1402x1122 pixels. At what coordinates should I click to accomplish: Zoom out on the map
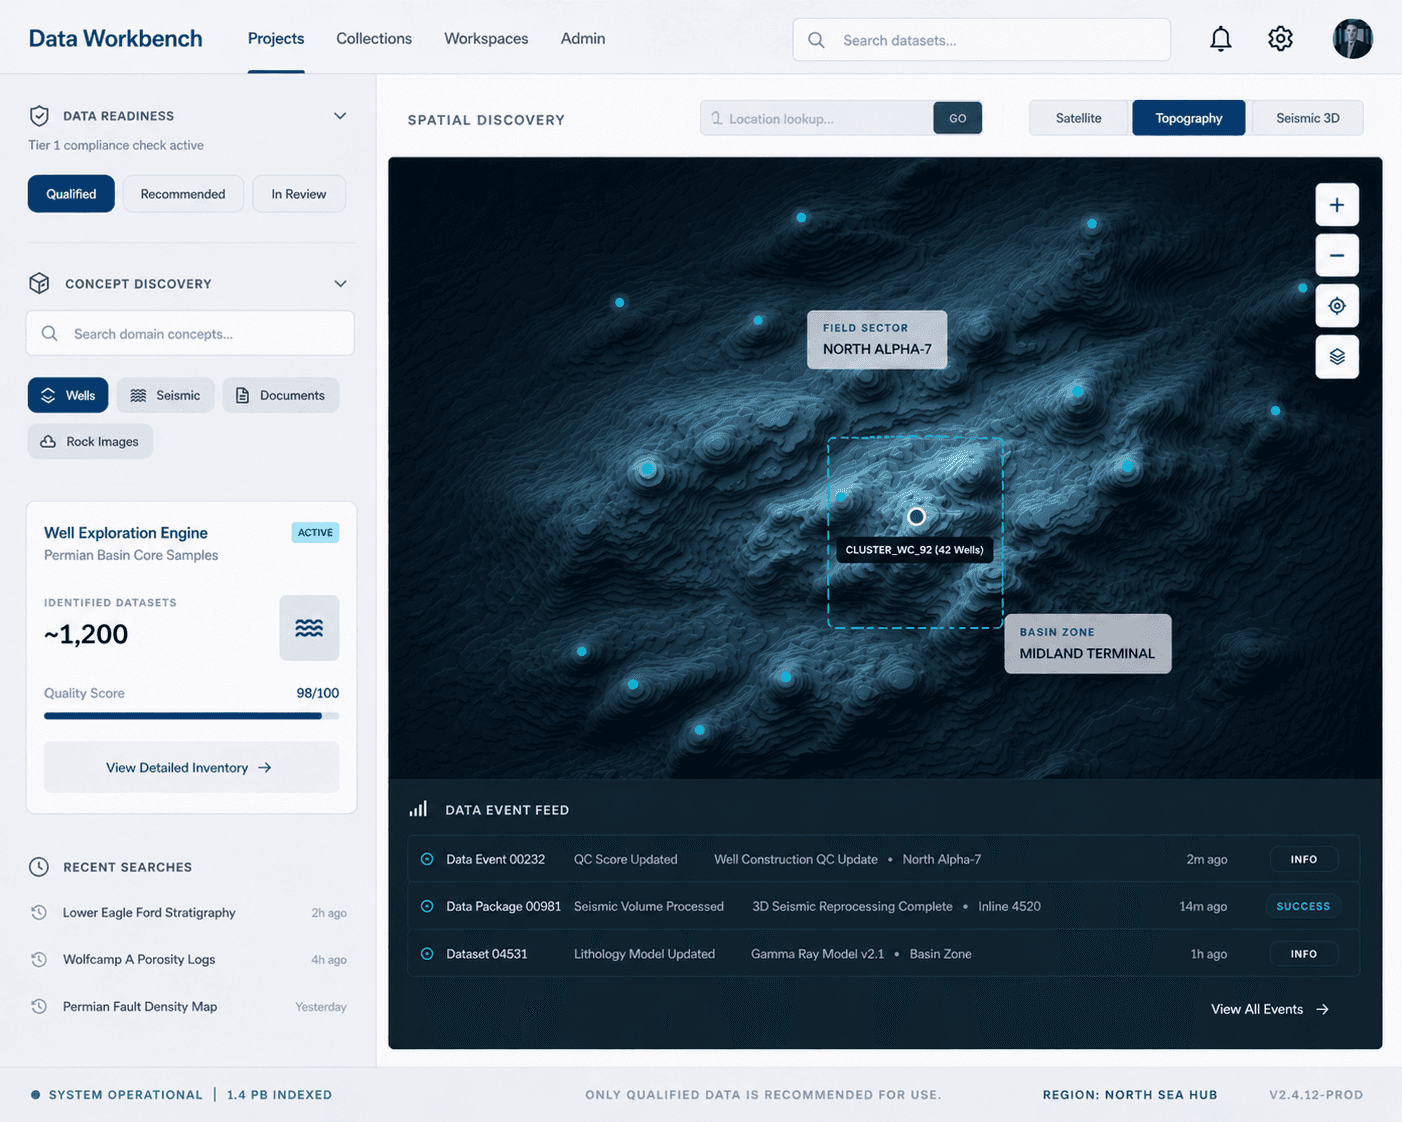click(1337, 256)
